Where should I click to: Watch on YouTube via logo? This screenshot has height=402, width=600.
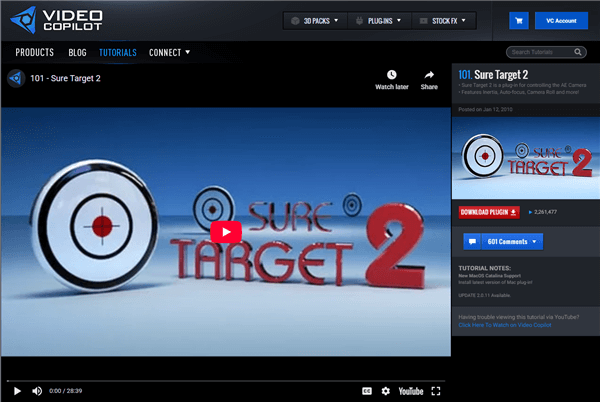coord(411,391)
